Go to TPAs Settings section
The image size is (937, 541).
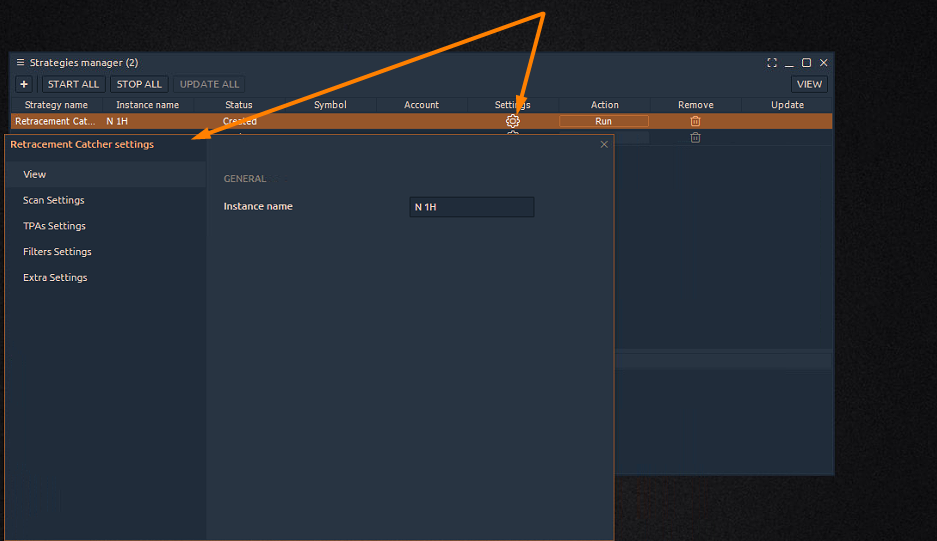[54, 227]
